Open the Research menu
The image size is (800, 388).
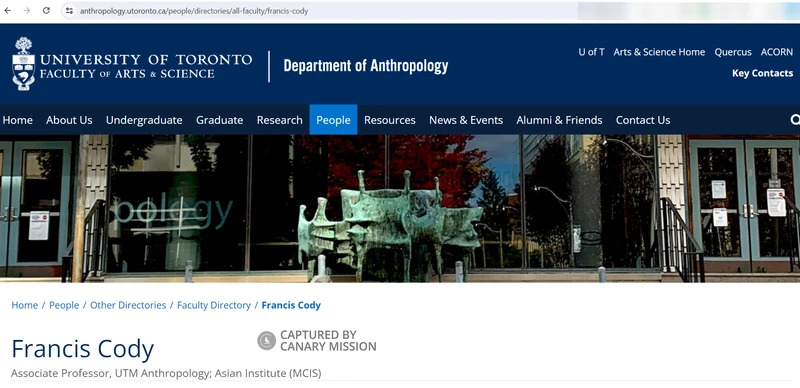[280, 120]
